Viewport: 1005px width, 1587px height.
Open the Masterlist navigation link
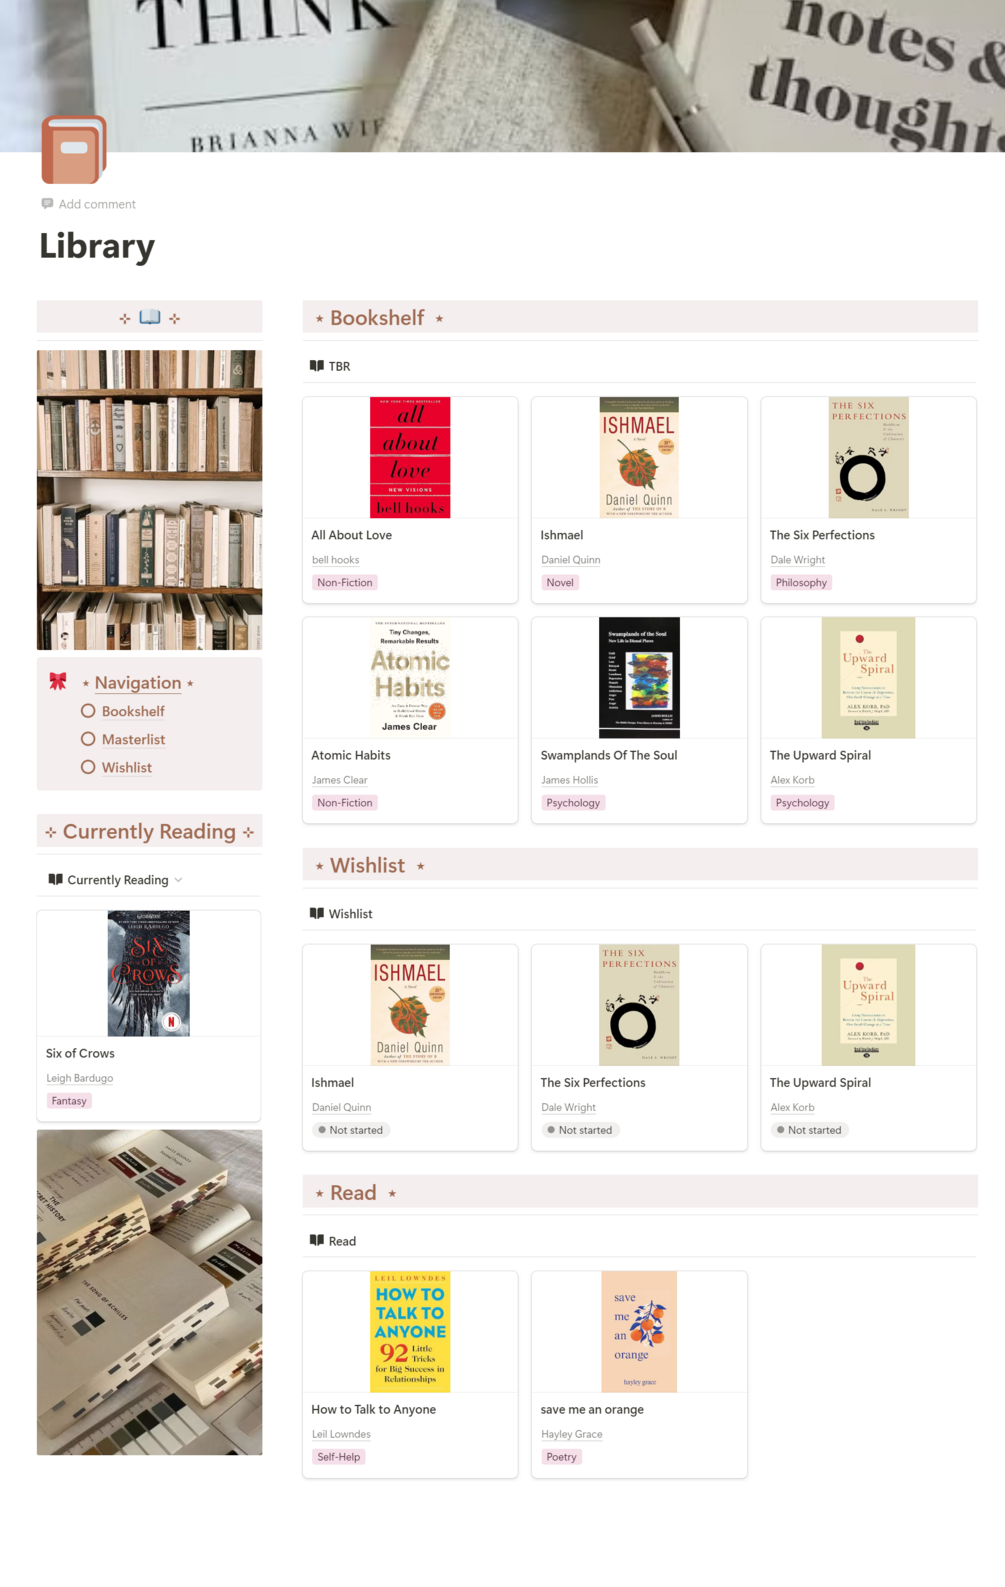coord(133,739)
